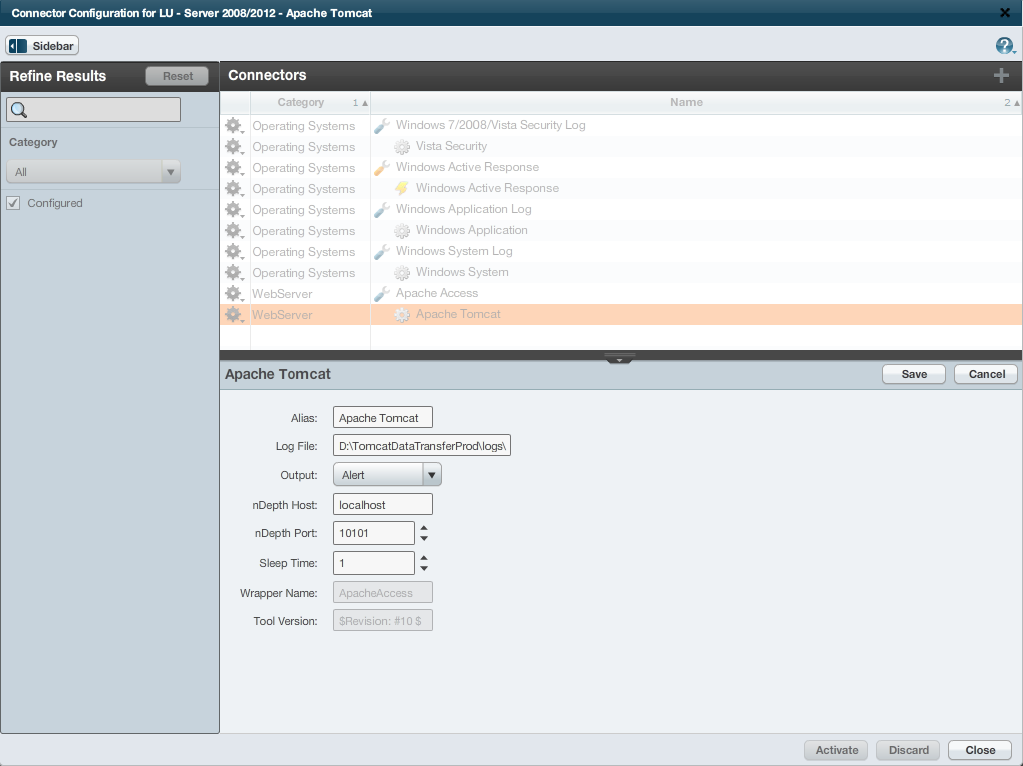Click the Discard button
Image resolution: width=1023 pixels, height=766 pixels.
(x=908, y=750)
